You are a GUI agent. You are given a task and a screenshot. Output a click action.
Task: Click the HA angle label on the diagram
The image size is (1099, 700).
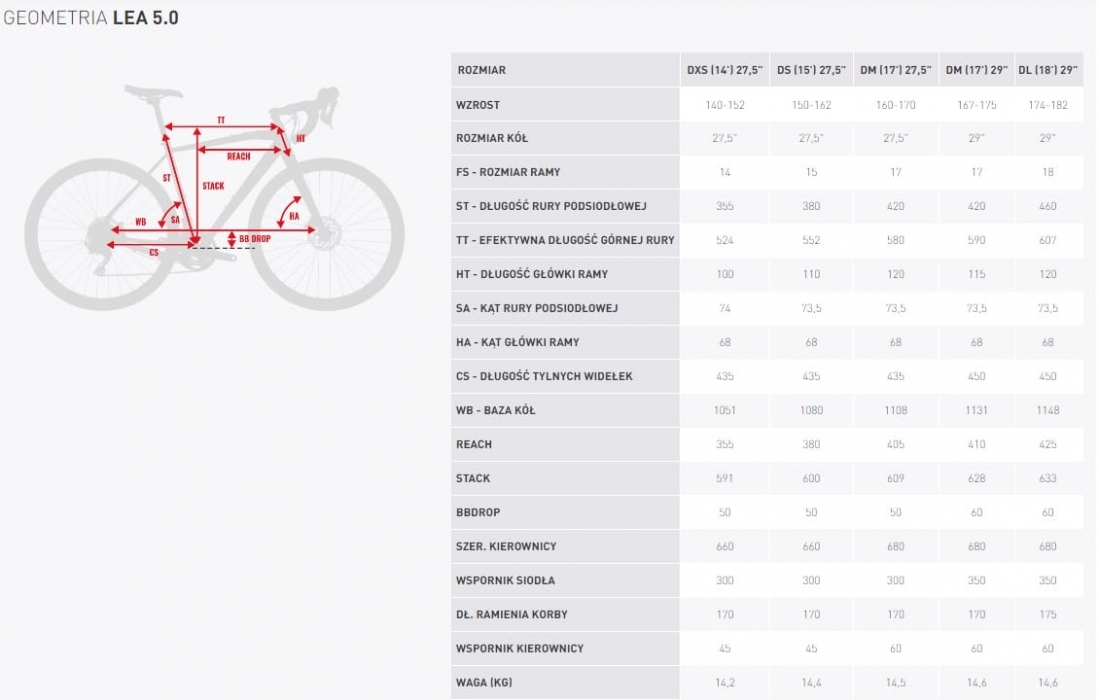(294, 216)
